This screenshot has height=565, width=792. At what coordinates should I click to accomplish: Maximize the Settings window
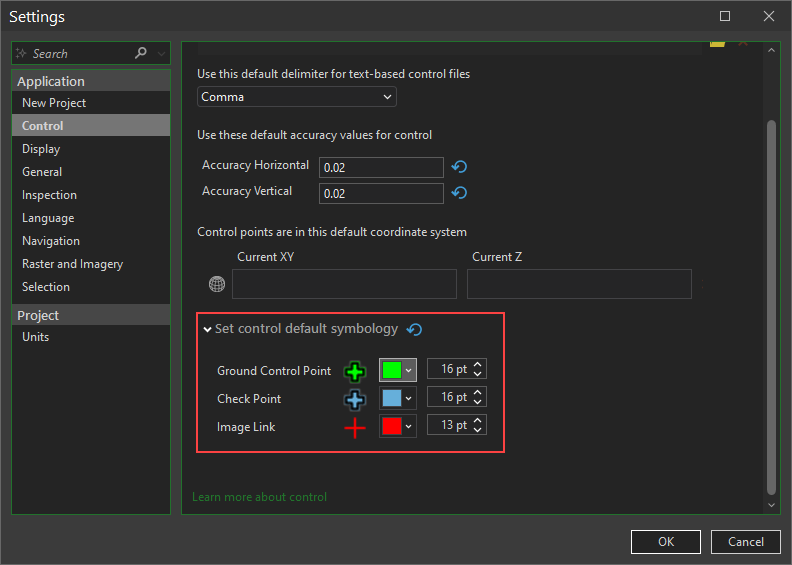[x=725, y=16]
